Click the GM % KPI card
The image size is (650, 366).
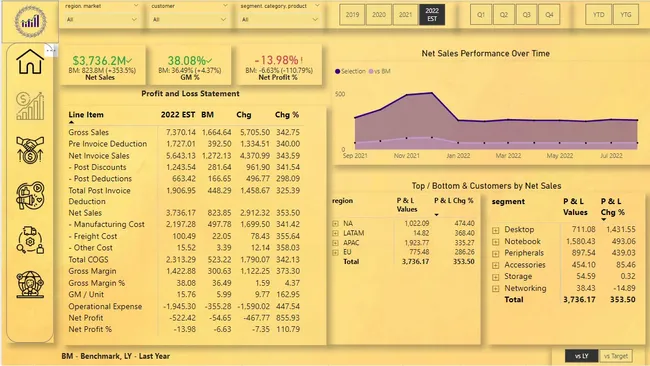point(189,66)
